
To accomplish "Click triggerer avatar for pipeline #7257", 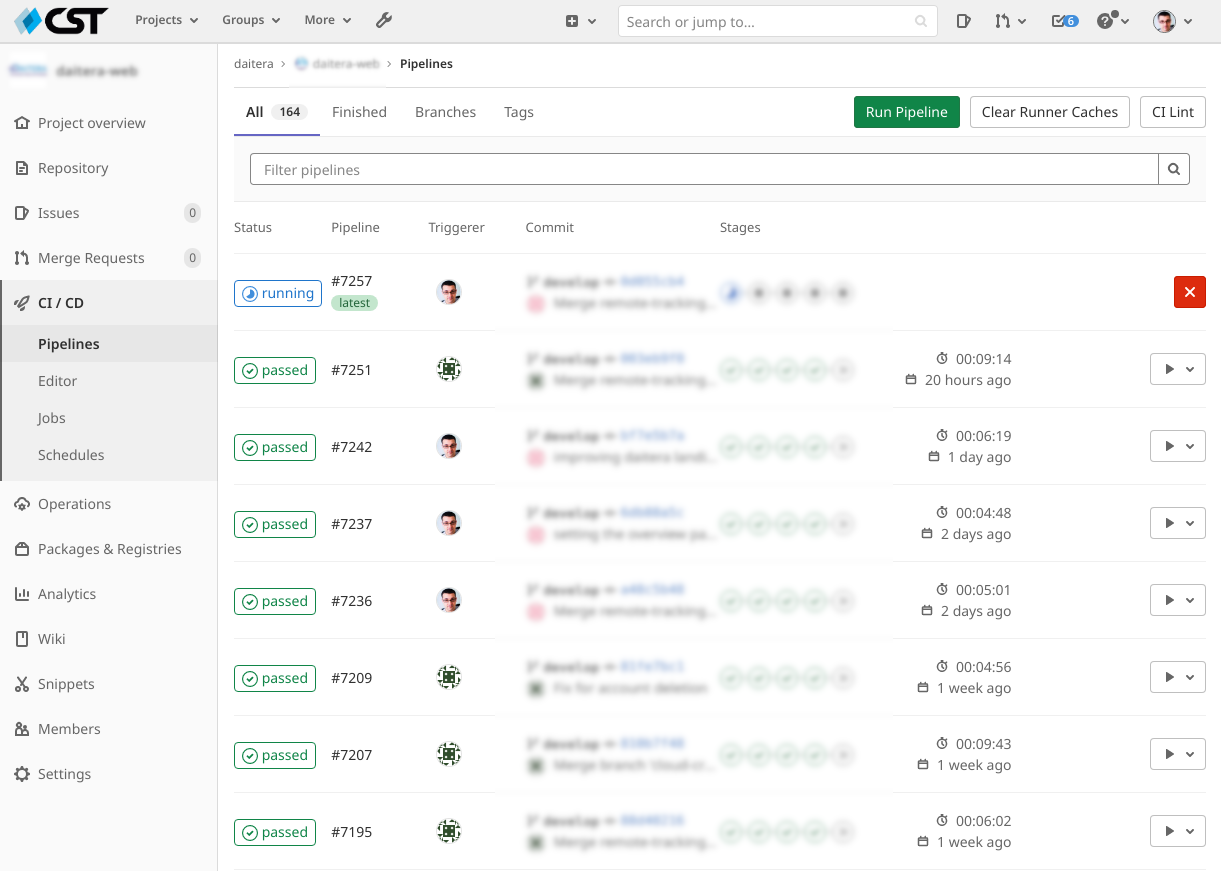I will click(x=449, y=292).
